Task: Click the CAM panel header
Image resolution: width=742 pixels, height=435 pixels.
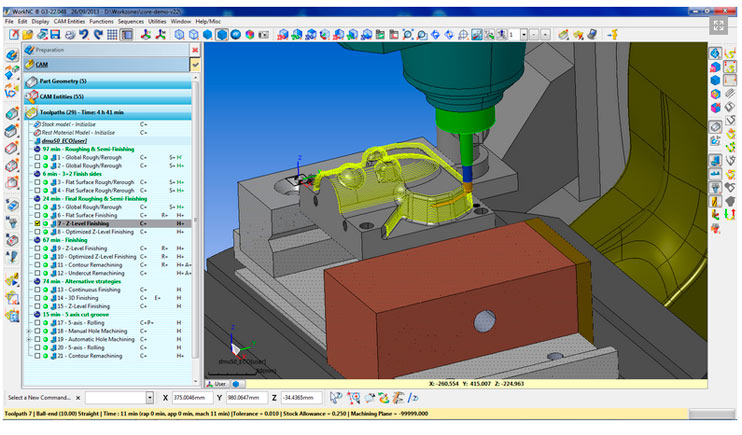Action: tap(106, 64)
